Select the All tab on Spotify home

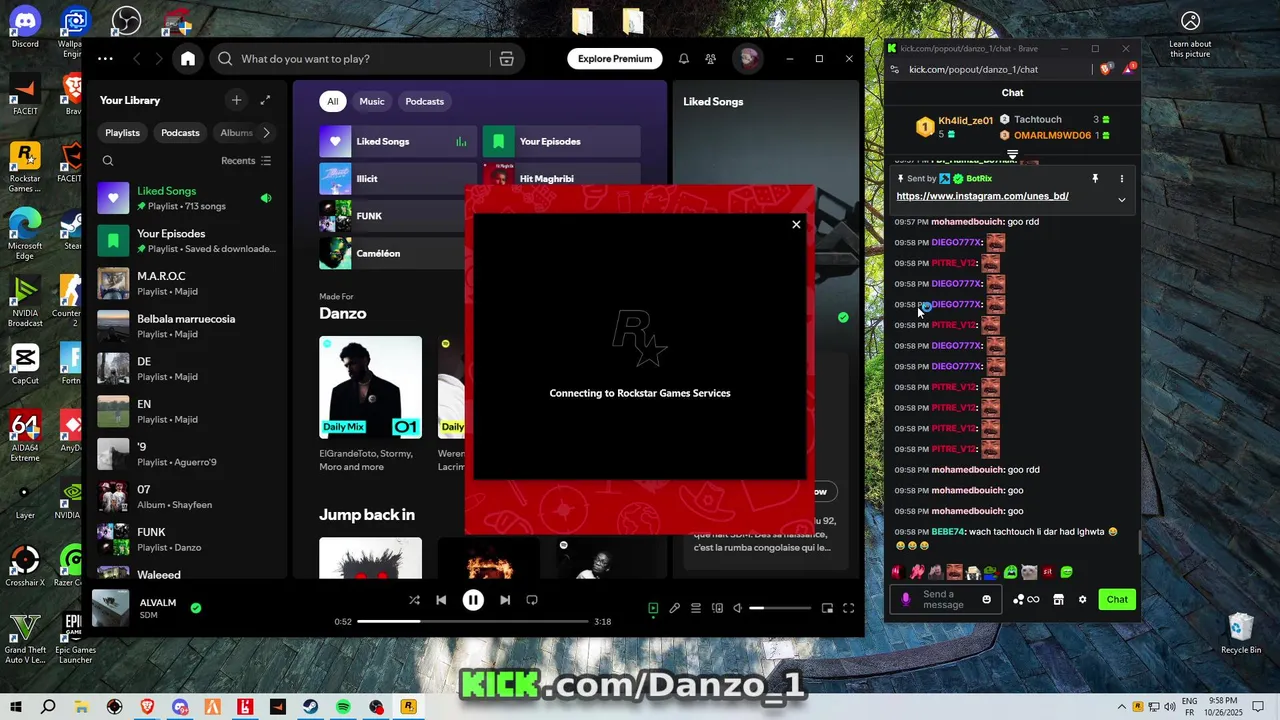333,101
